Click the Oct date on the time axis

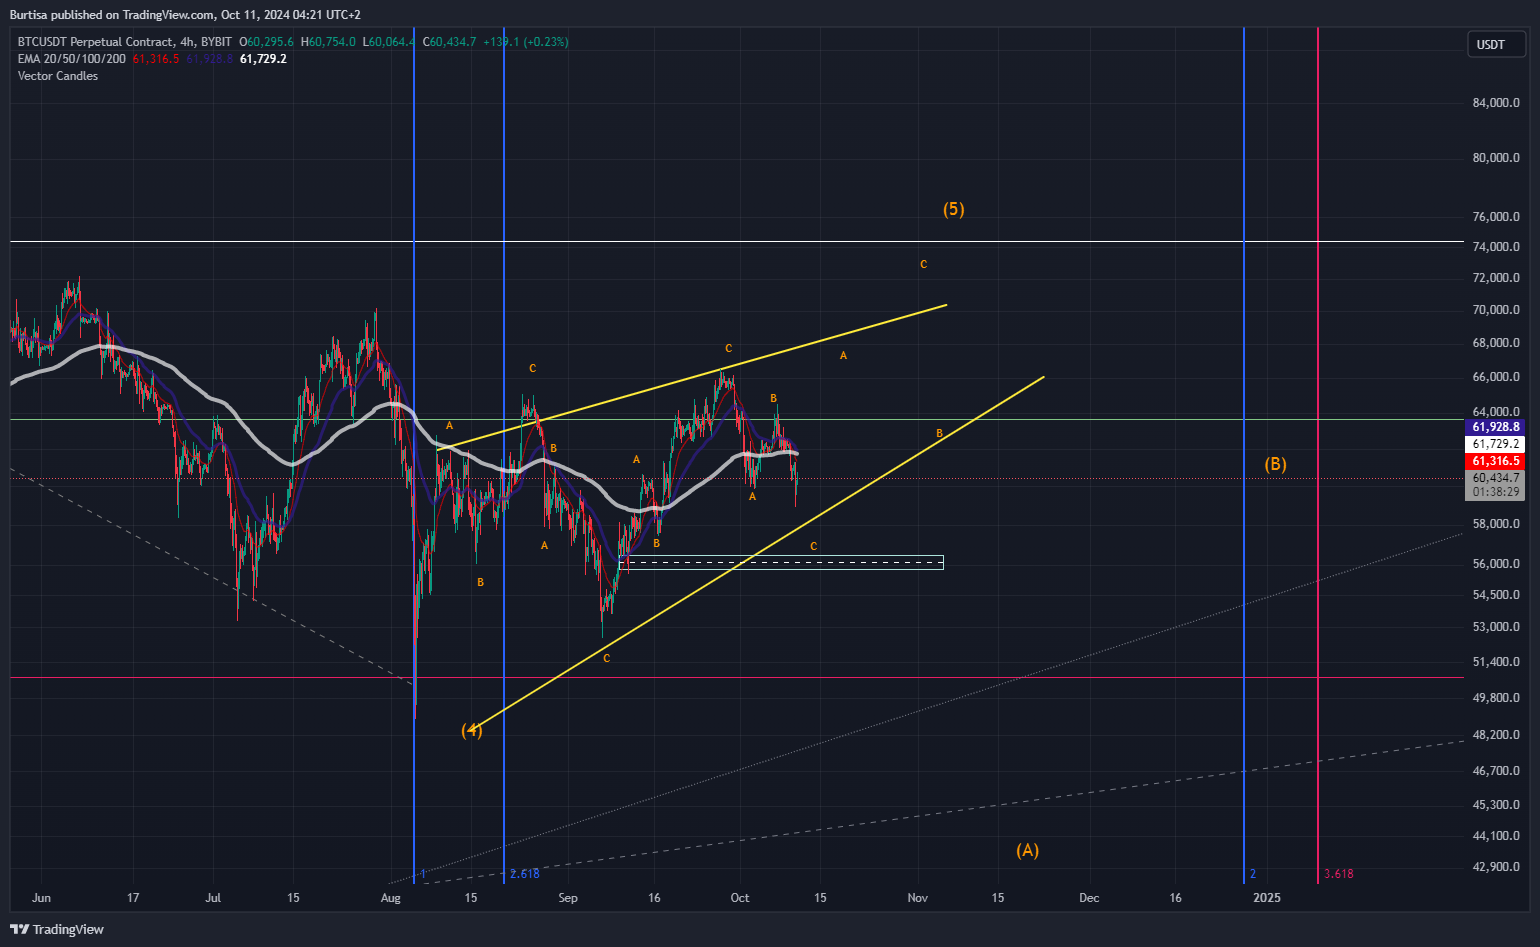tap(740, 898)
